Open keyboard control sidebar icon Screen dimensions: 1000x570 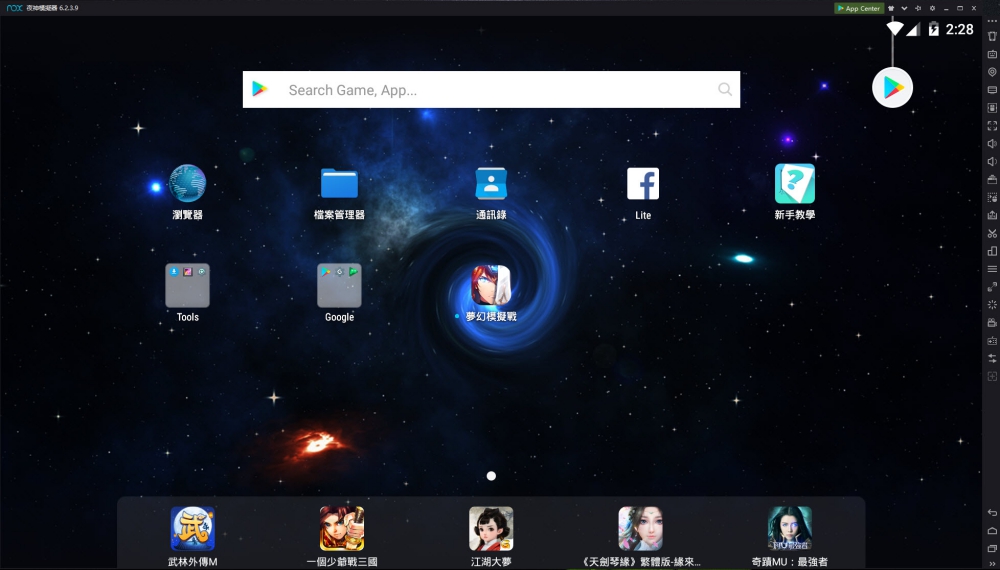click(992, 54)
